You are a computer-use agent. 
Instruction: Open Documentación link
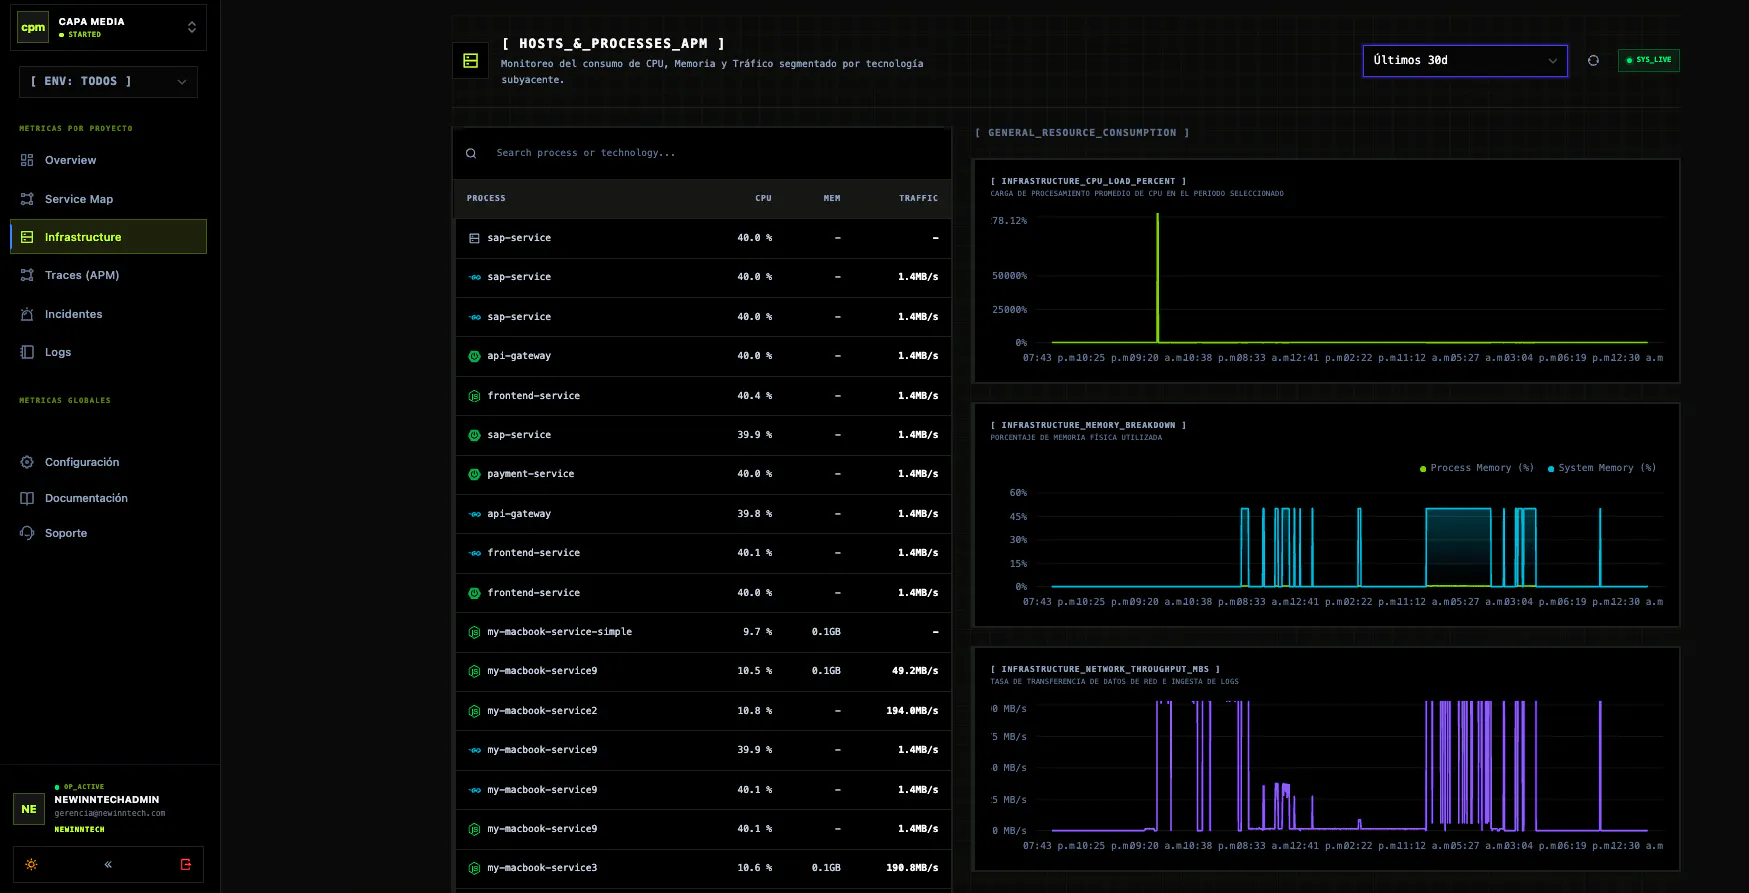coord(108,498)
